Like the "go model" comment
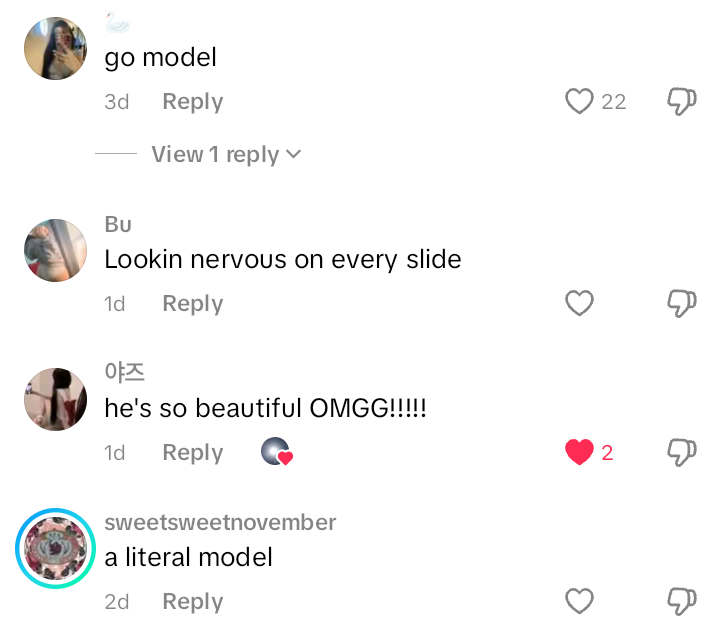This screenshot has width=720, height=636. point(579,101)
